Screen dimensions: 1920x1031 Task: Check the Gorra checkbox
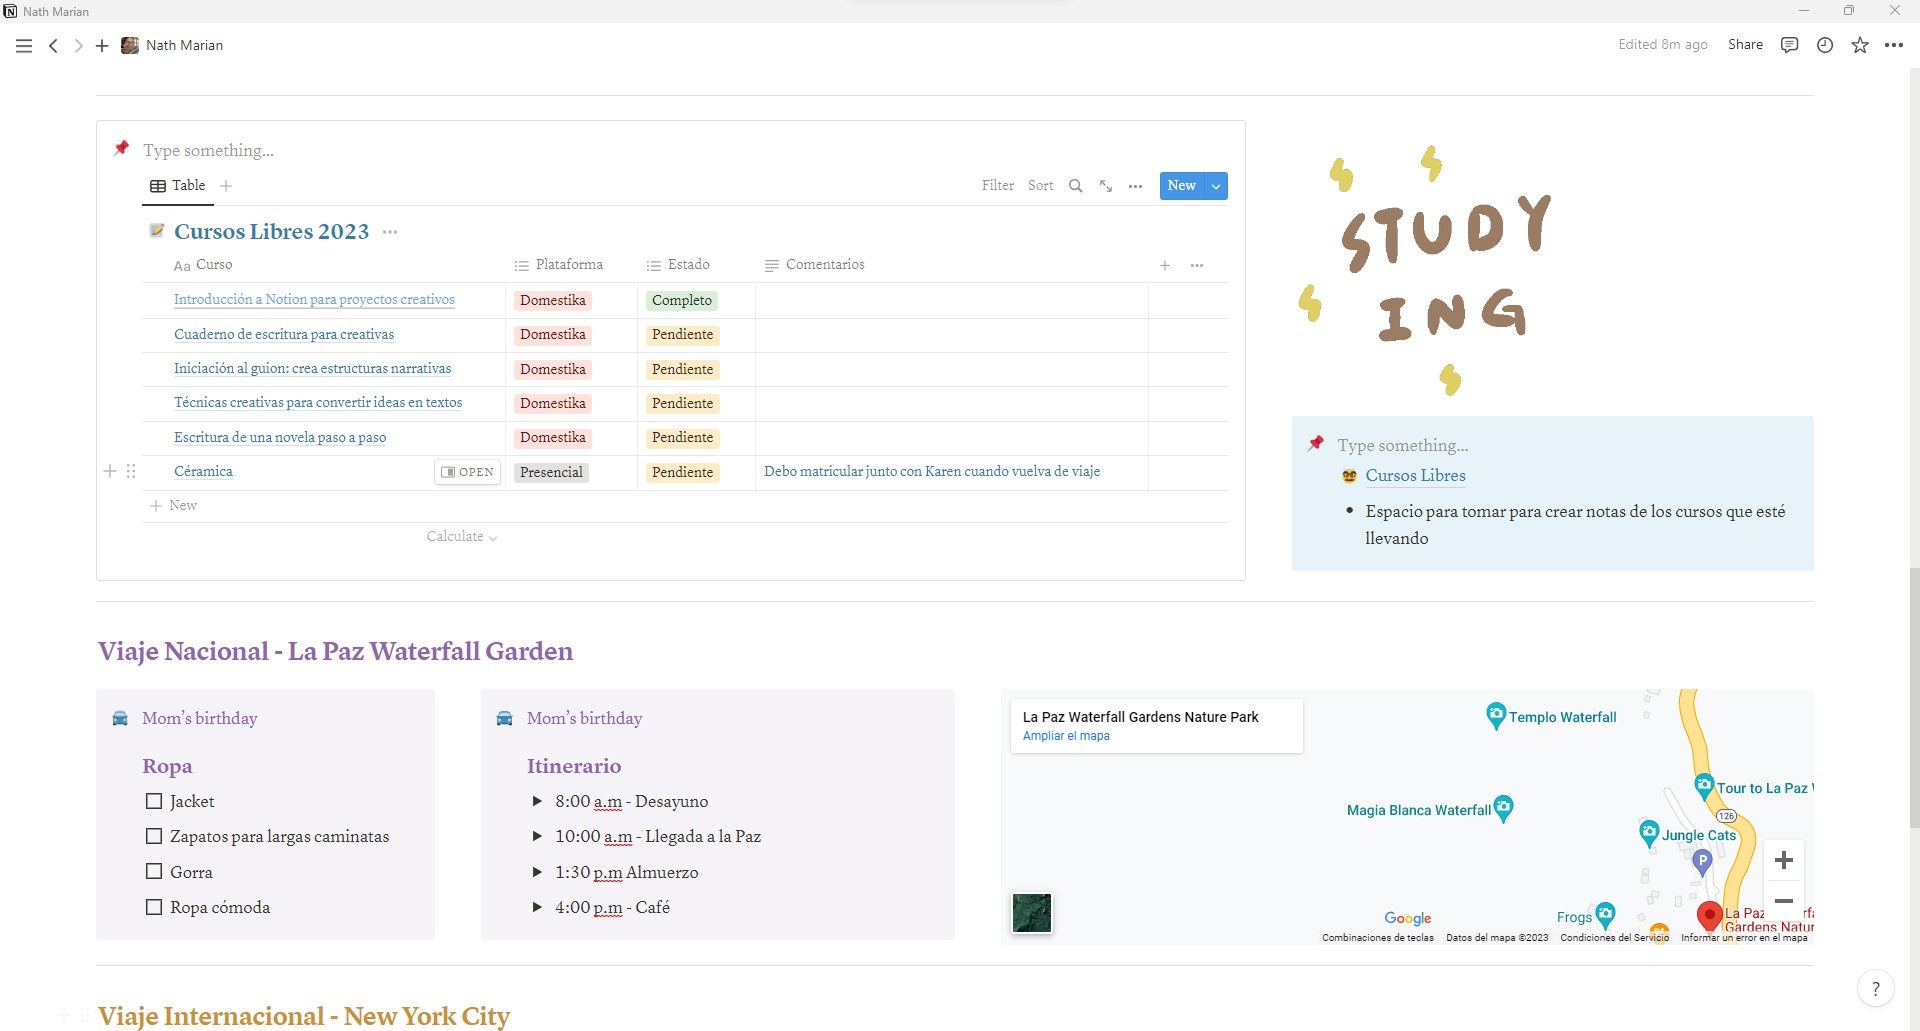154,872
